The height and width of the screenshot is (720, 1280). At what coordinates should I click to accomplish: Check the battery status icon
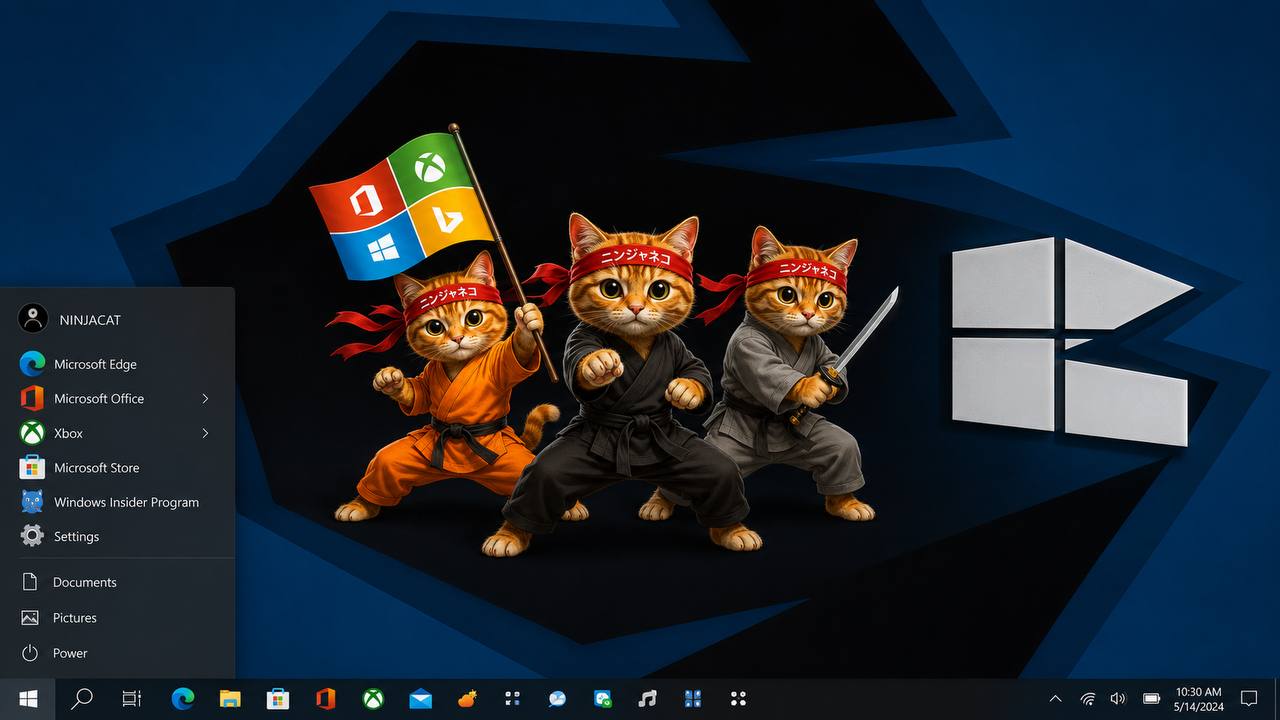[x=1151, y=699]
